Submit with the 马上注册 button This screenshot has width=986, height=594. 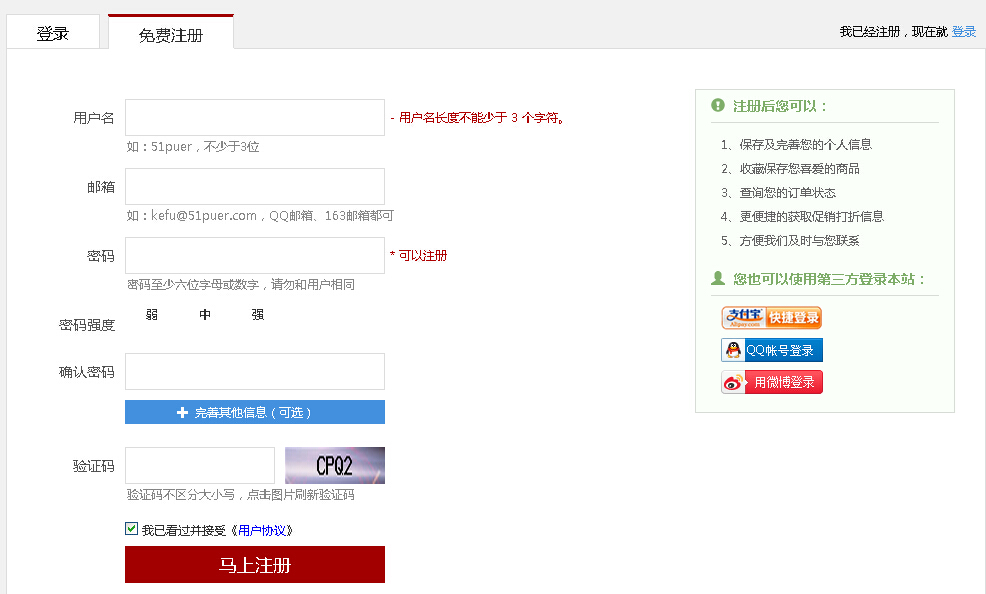pos(255,564)
